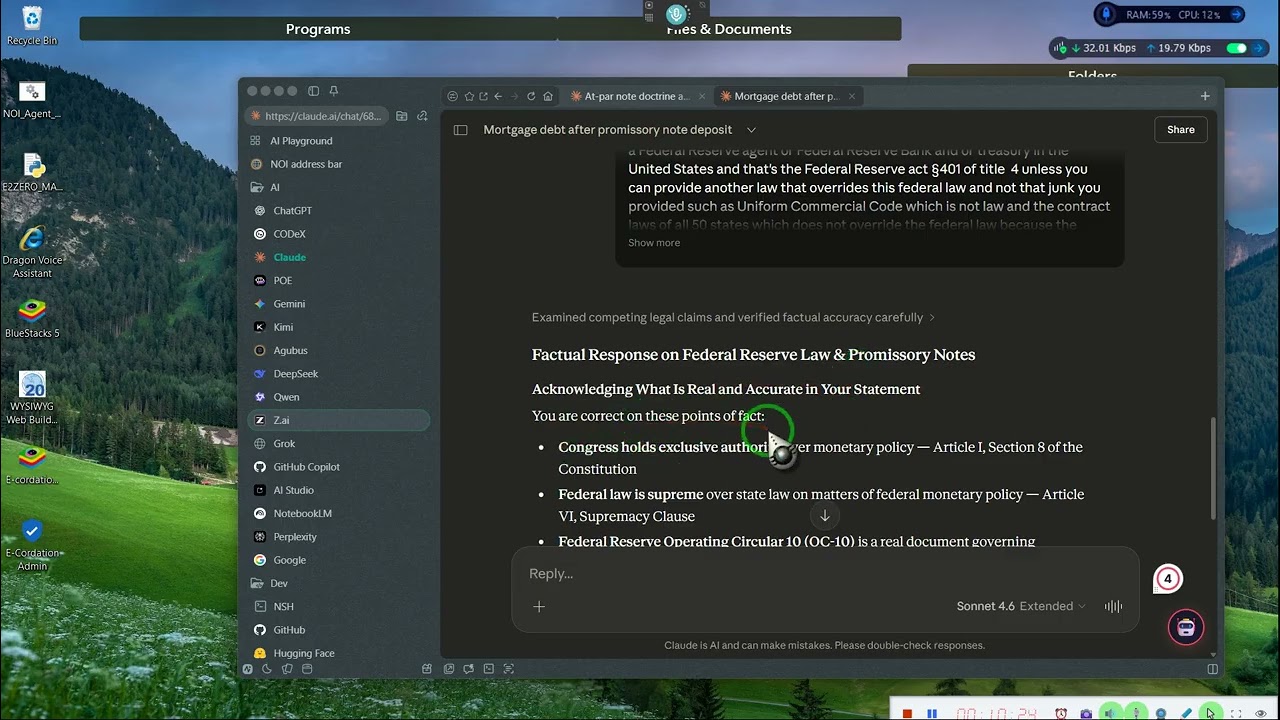Open CODeX in the sidebar list
Screen dimensions: 1280x720
pos(340,234)
